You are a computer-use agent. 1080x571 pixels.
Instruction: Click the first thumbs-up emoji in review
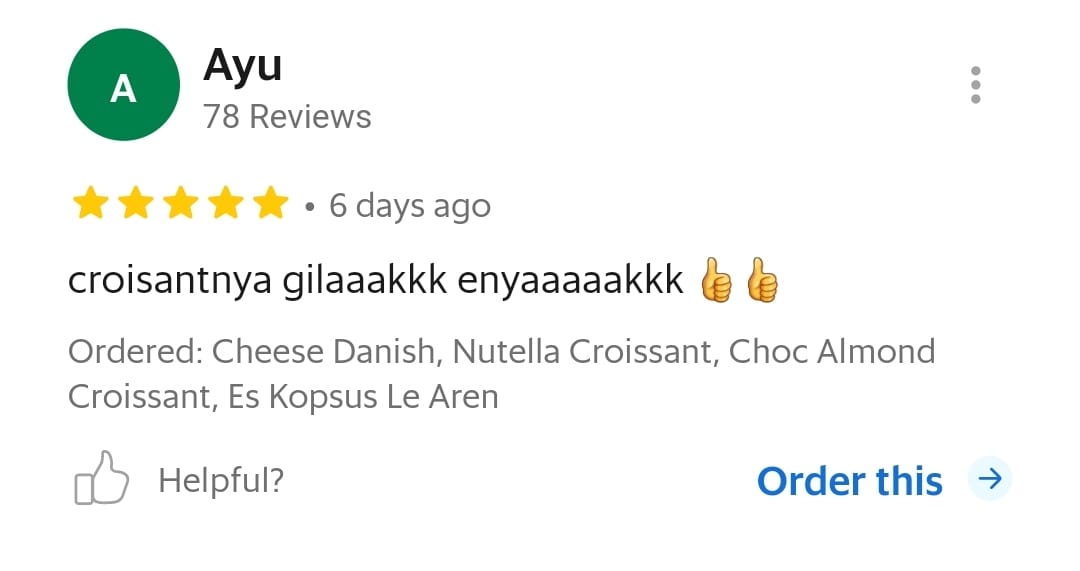[716, 280]
